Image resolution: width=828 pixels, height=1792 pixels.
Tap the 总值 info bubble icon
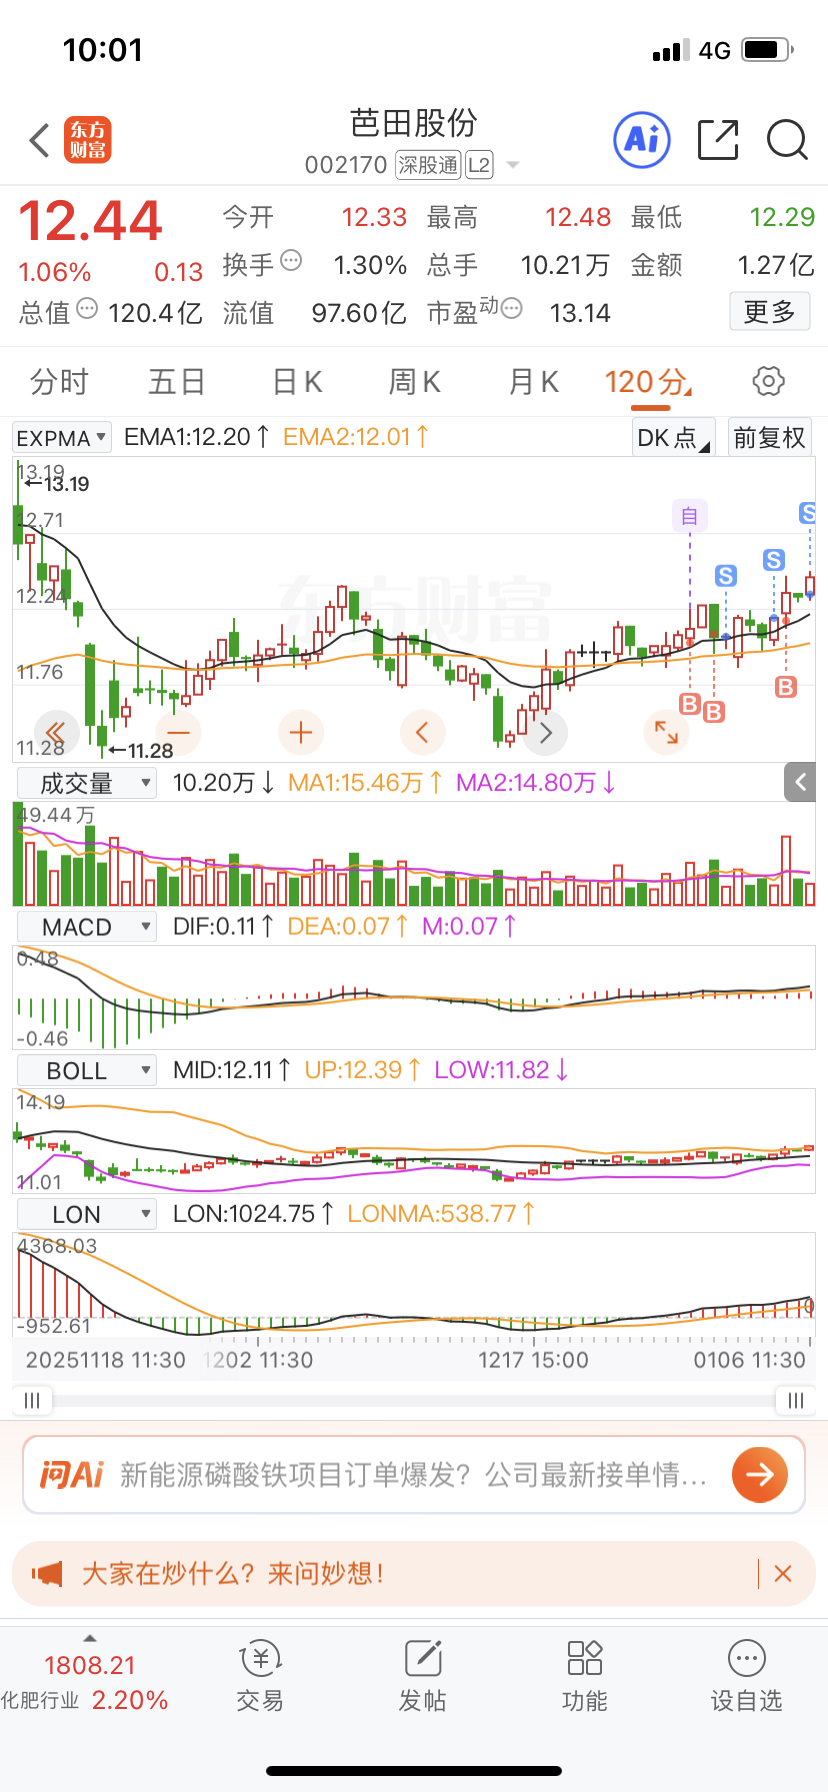point(87,309)
